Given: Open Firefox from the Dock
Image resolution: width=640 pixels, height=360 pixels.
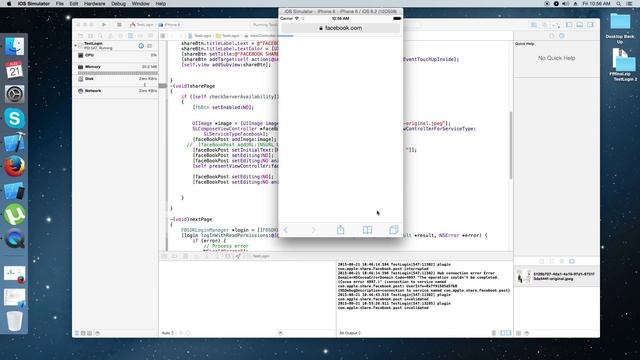Looking at the screenshot, I should point(14,167).
